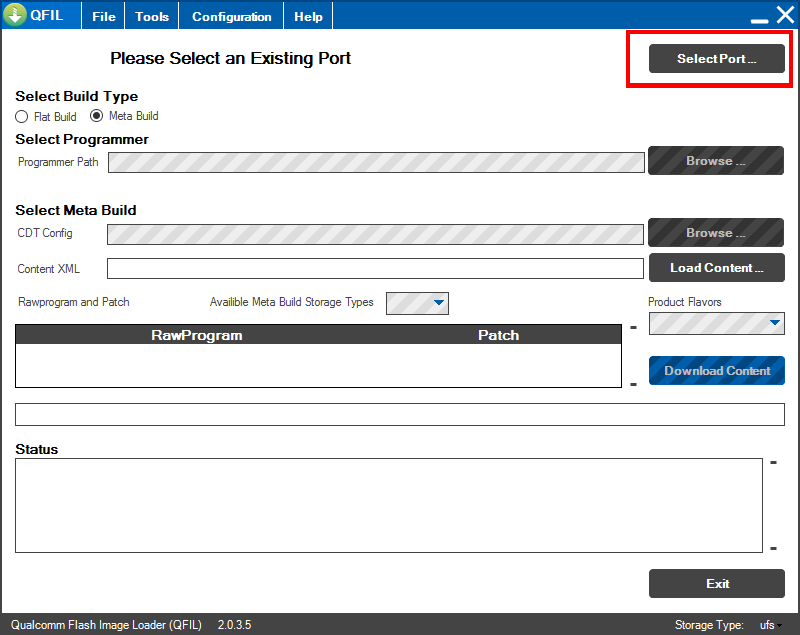800x635 pixels.
Task: Open the Tools menu
Action: [152, 16]
